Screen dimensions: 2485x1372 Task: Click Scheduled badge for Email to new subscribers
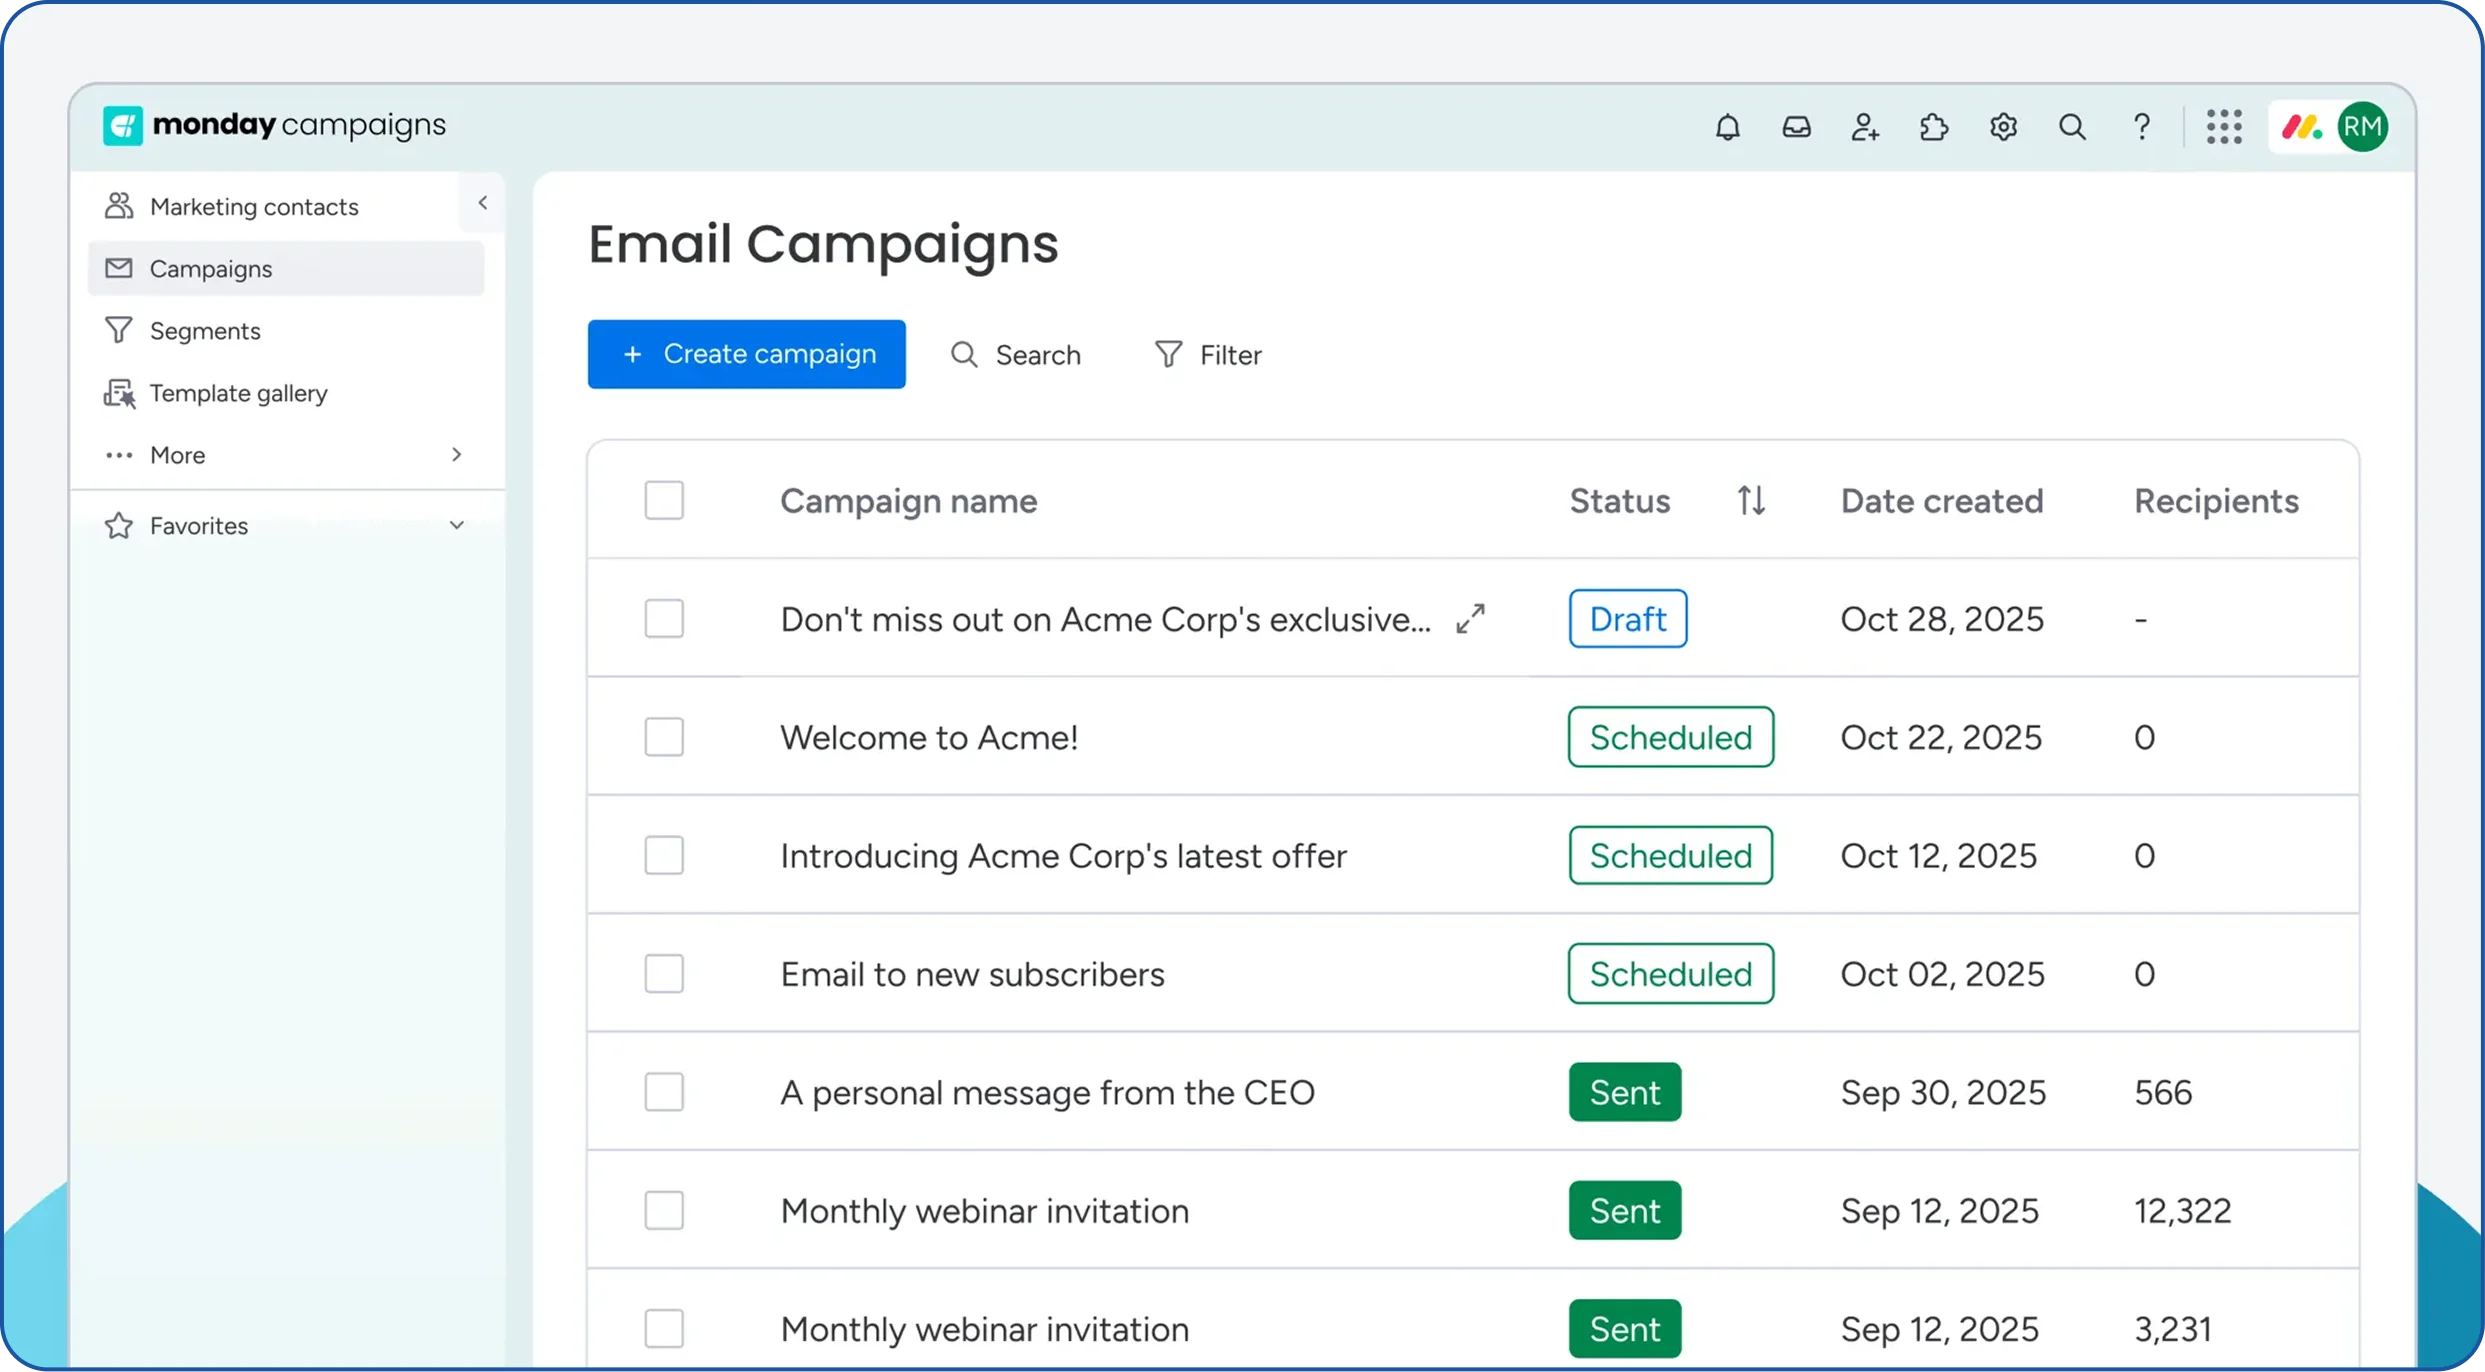tap(1671, 974)
